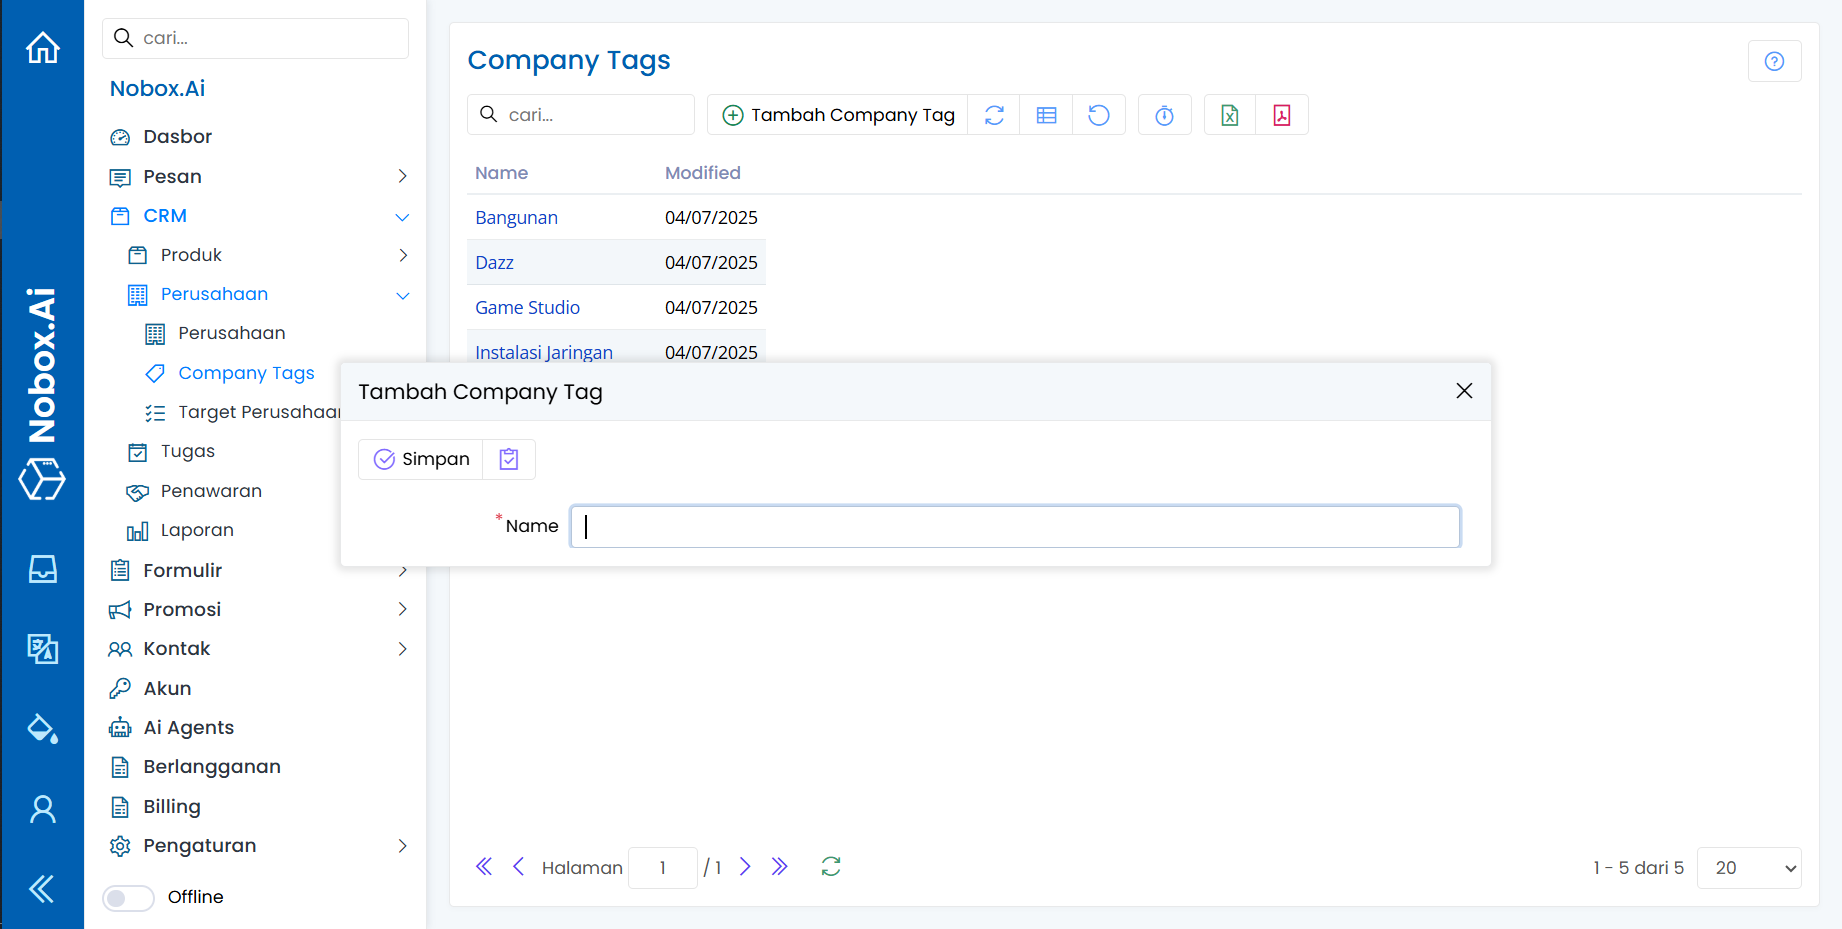
Task: Collapse the CRM section chevron
Action: pos(402,217)
